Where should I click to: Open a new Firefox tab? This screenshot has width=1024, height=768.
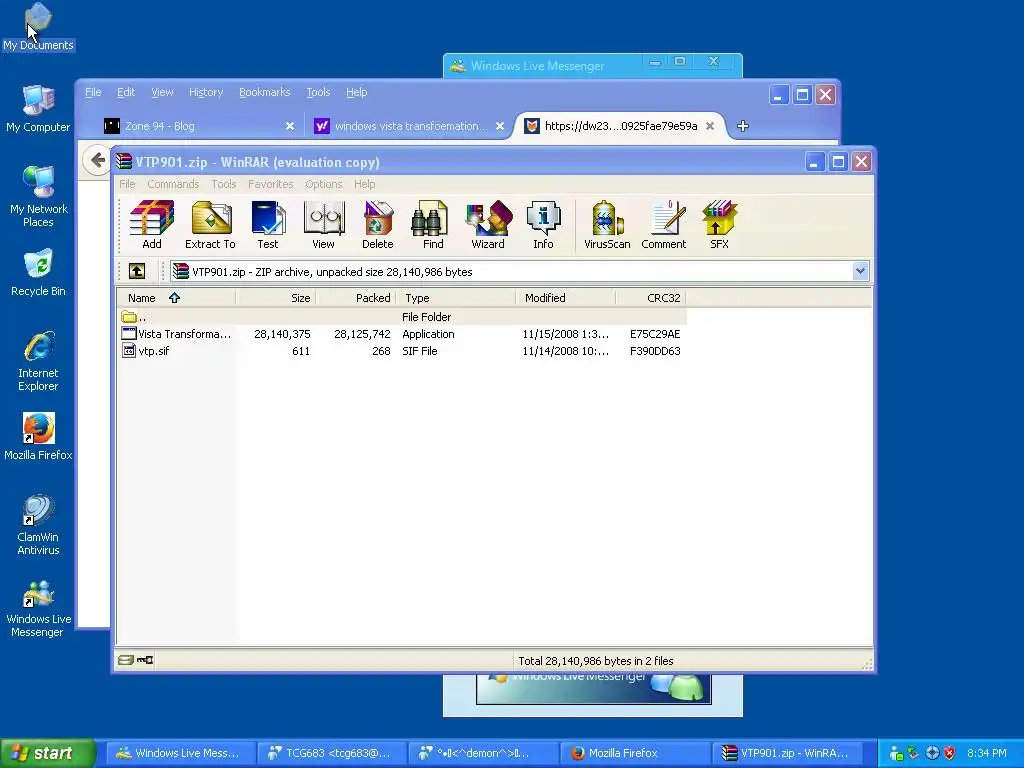pyautogui.click(x=743, y=126)
